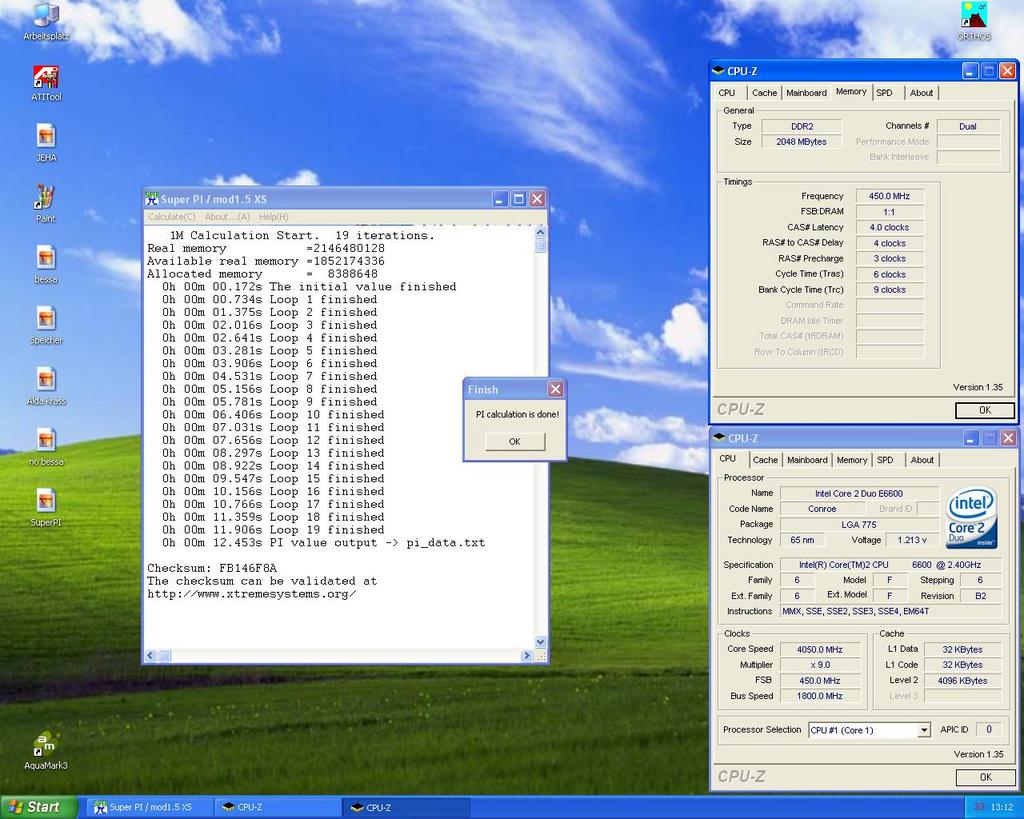Click the system tray temperature icon
Screen dimensions: 1024x819
tap(978, 807)
